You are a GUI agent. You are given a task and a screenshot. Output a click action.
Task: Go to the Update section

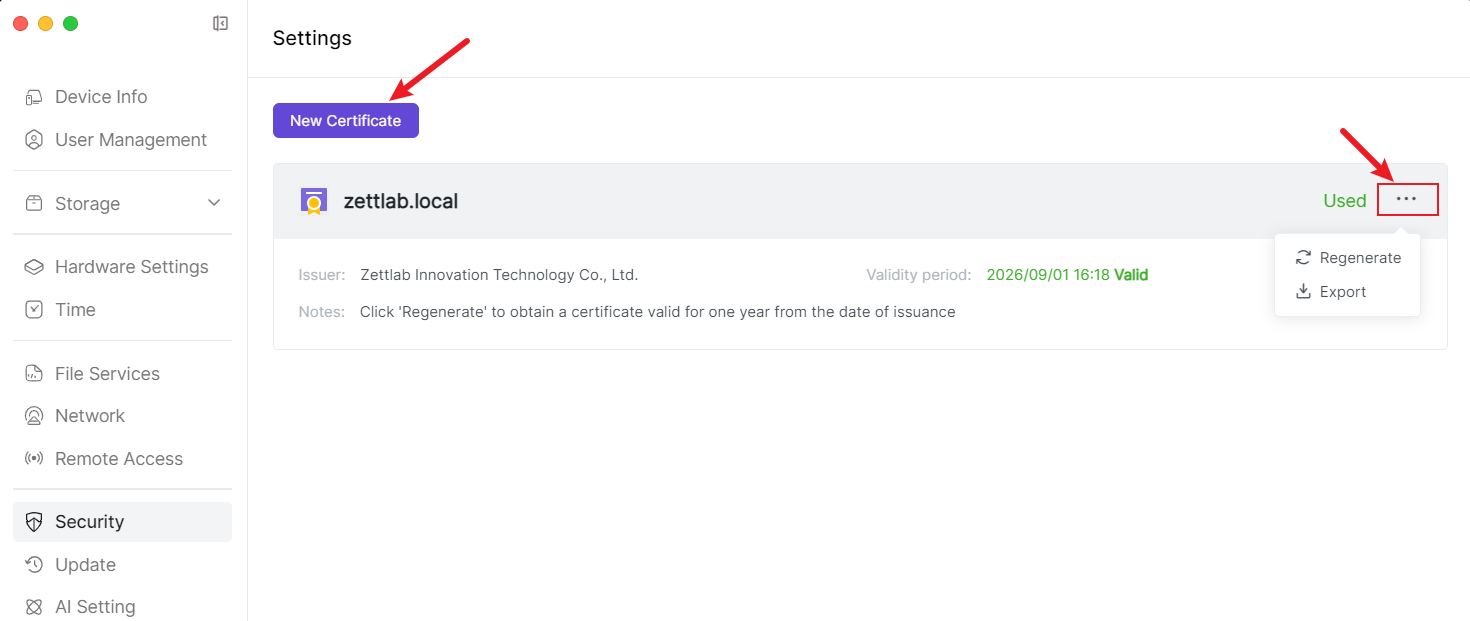85,565
